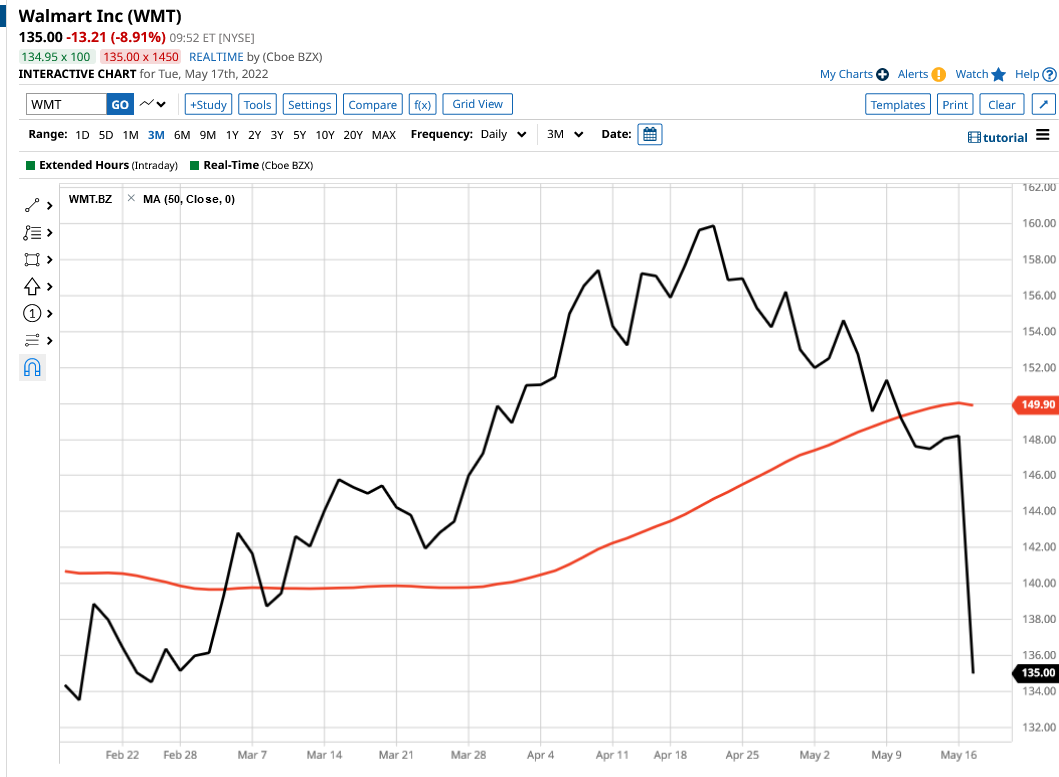This screenshot has height=777, width=1059.
Task: Click the Compare button
Action: [373, 105]
